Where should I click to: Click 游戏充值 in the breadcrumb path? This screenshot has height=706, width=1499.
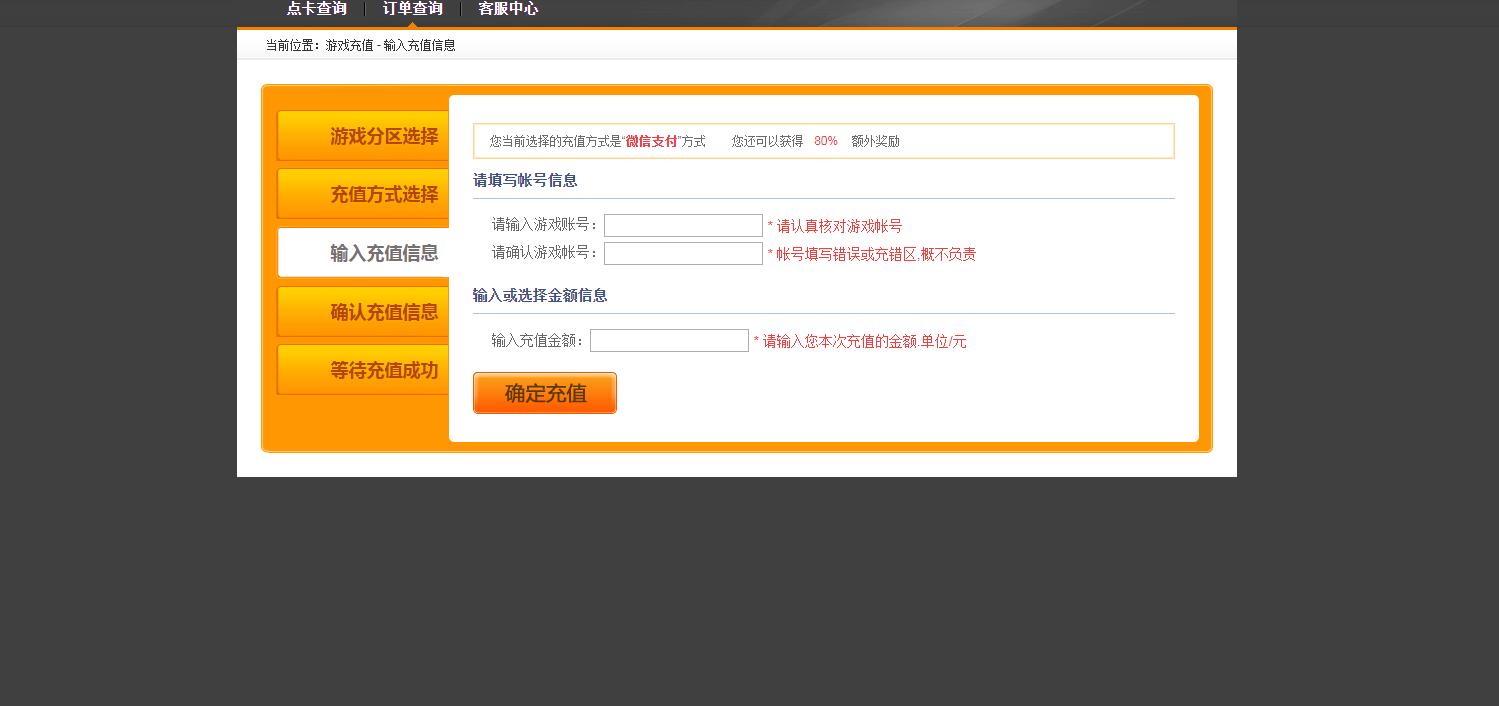pos(349,46)
